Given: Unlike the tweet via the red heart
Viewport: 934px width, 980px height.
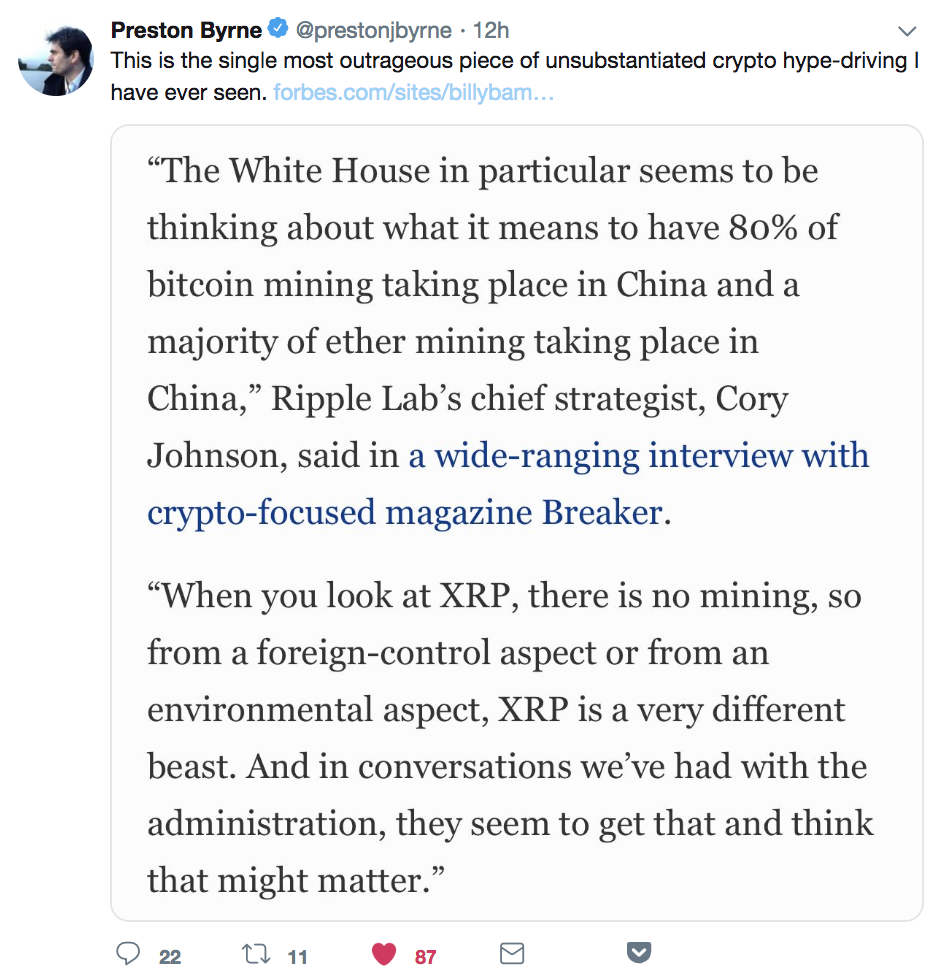Looking at the screenshot, I should point(384,954).
